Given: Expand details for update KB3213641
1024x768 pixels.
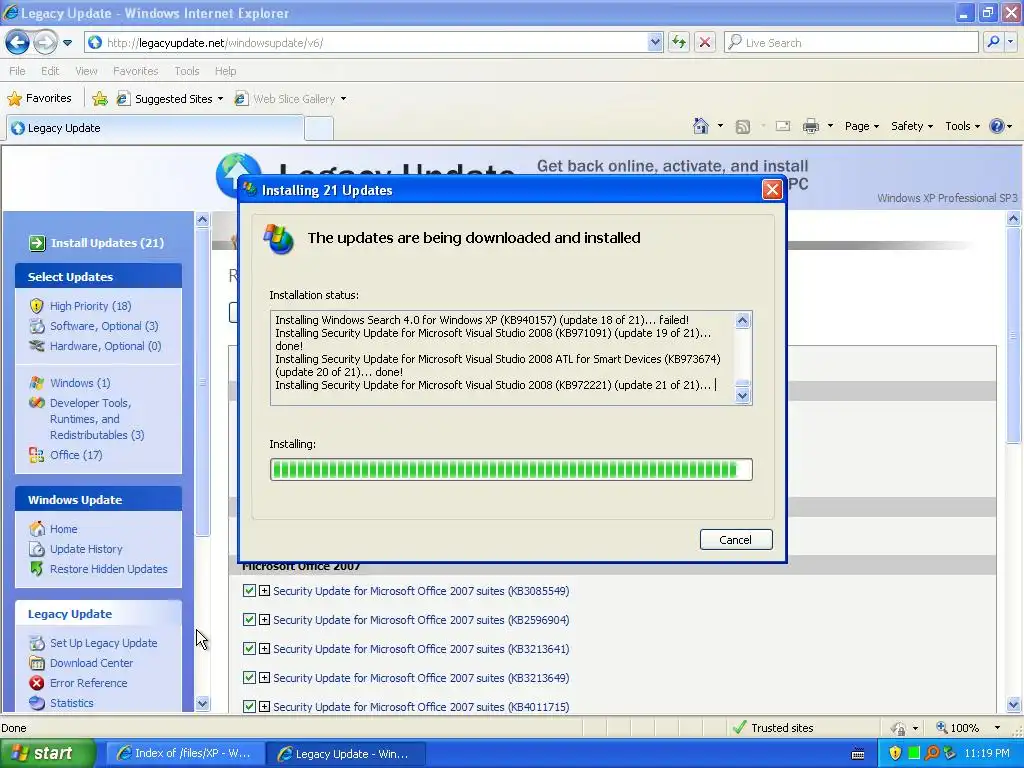Looking at the screenshot, I should pos(264,648).
